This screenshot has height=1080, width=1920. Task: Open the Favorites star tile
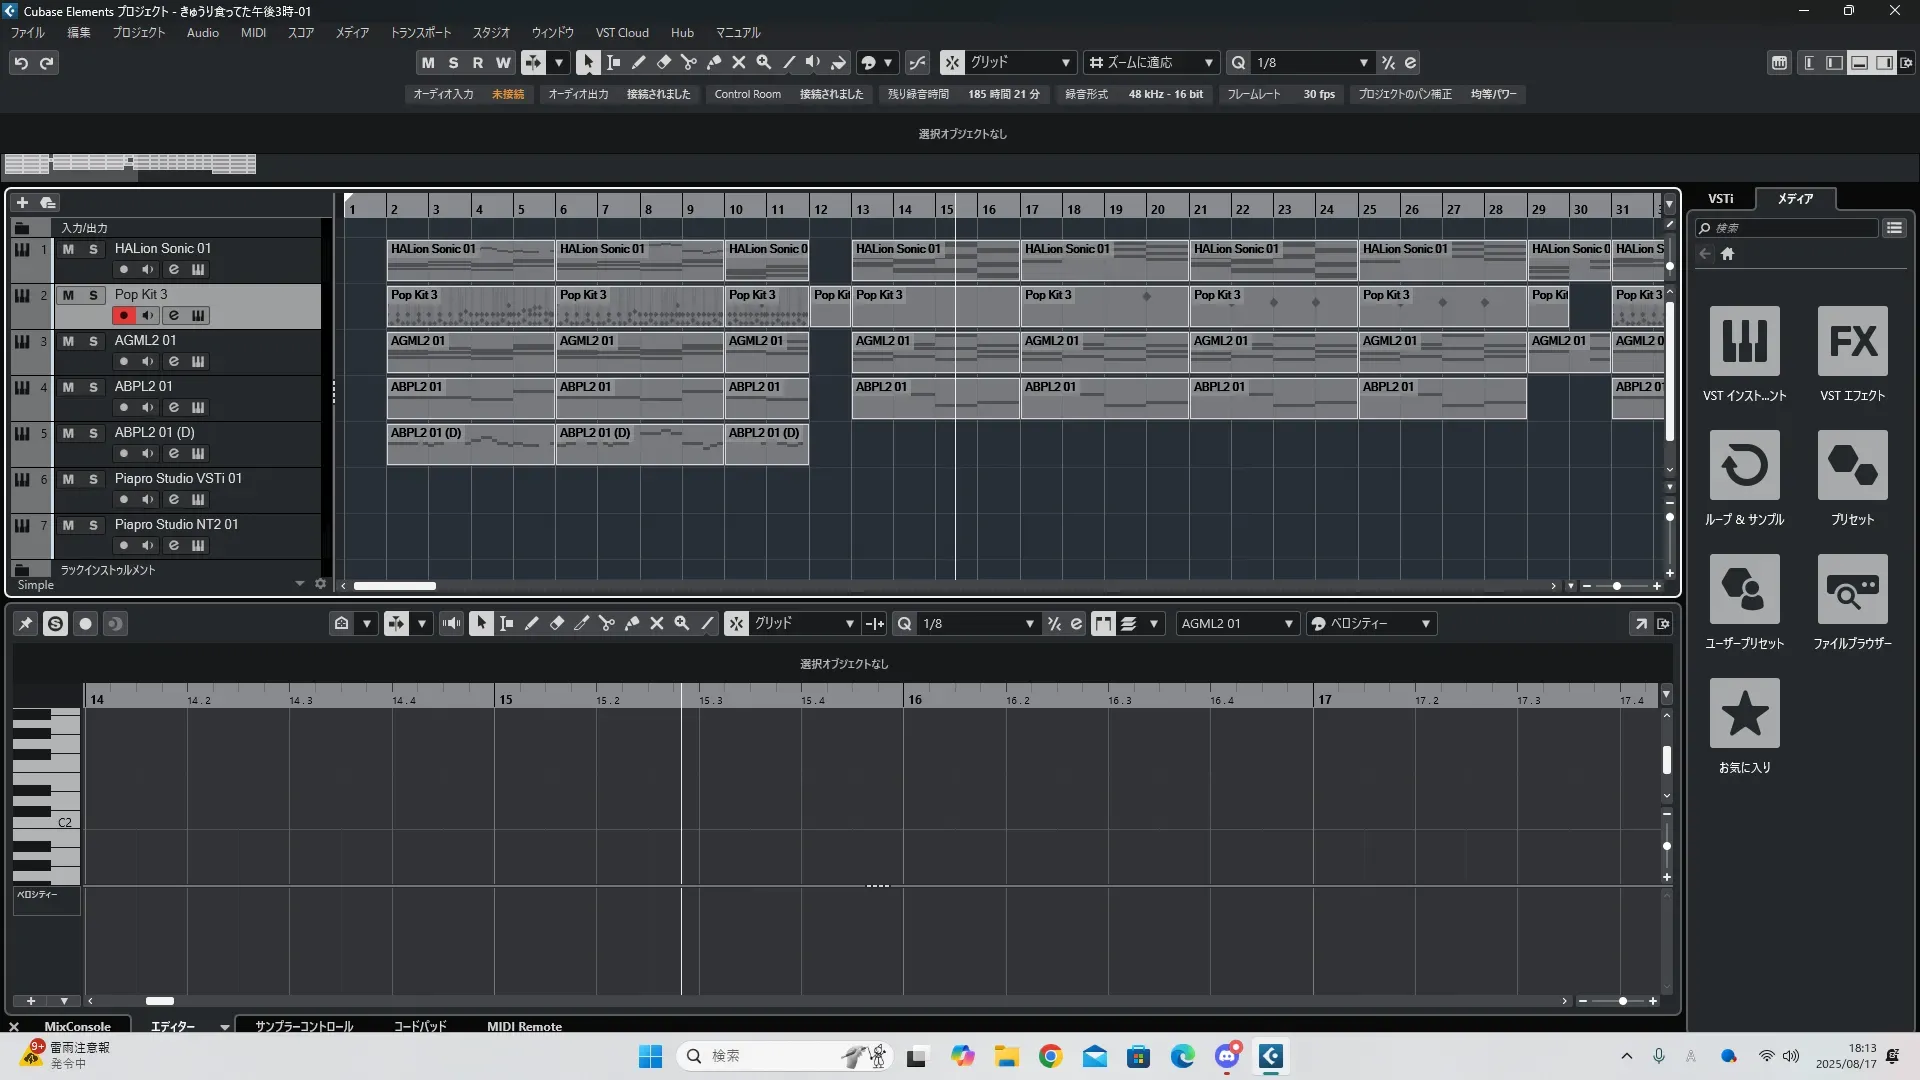pyautogui.click(x=1744, y=714)
